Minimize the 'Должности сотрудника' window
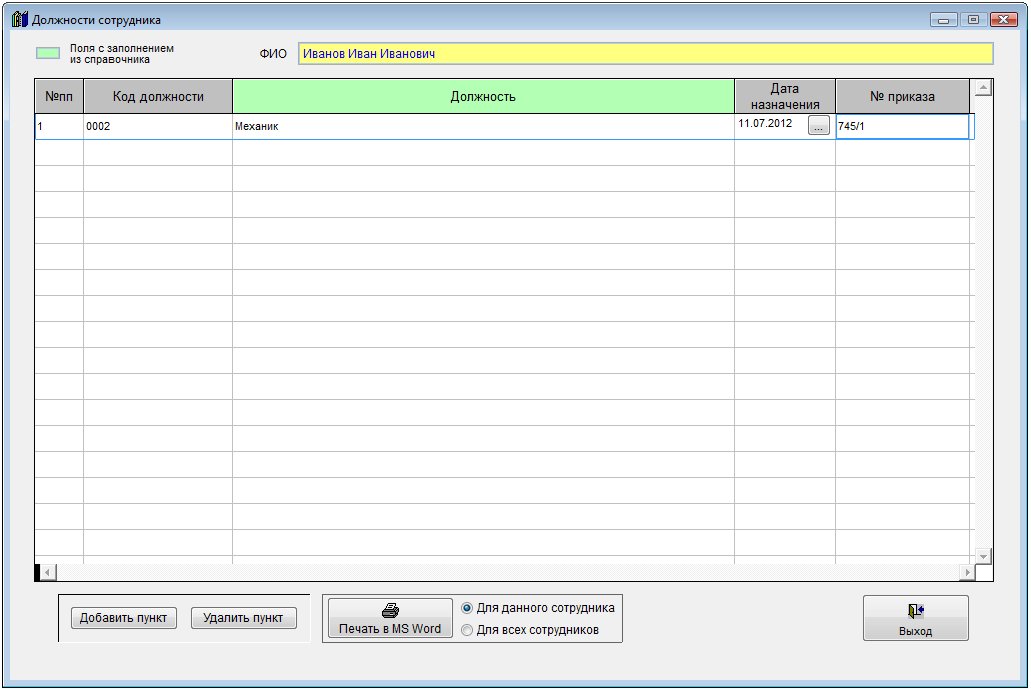The width and height of the screenshot is (1031, 690). (944, 20)
